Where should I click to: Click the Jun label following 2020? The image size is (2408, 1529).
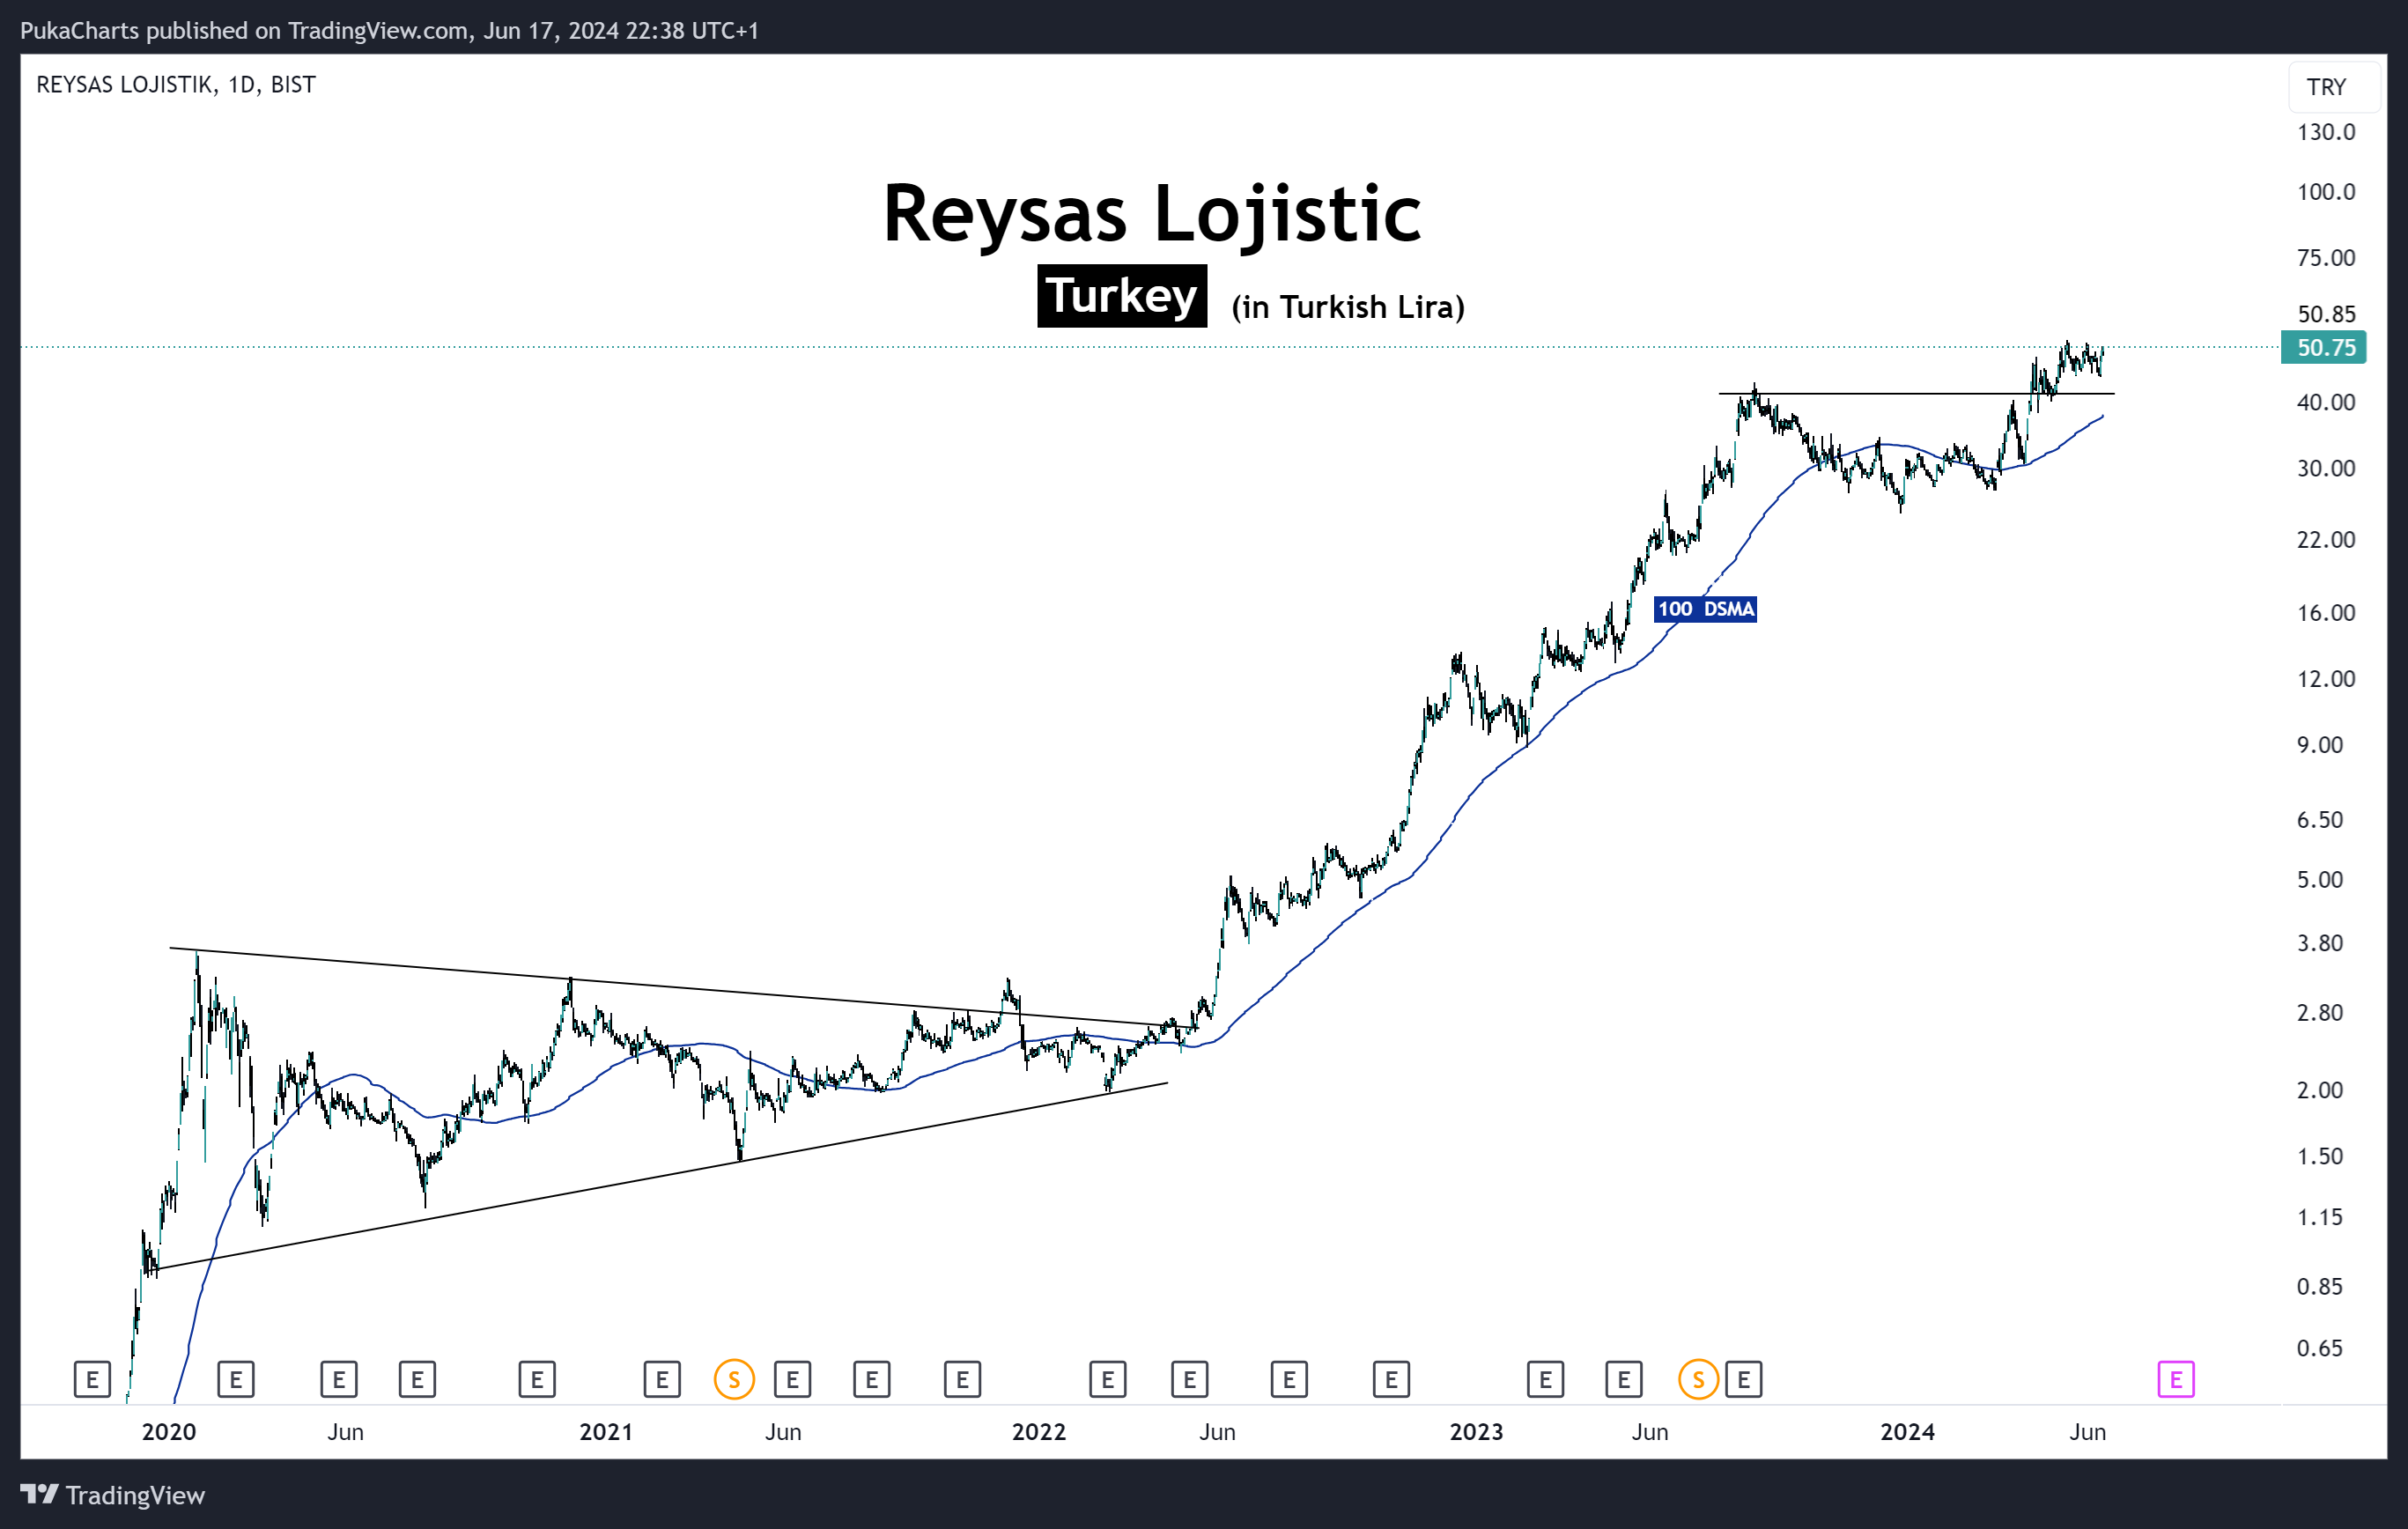(345, 1432)
